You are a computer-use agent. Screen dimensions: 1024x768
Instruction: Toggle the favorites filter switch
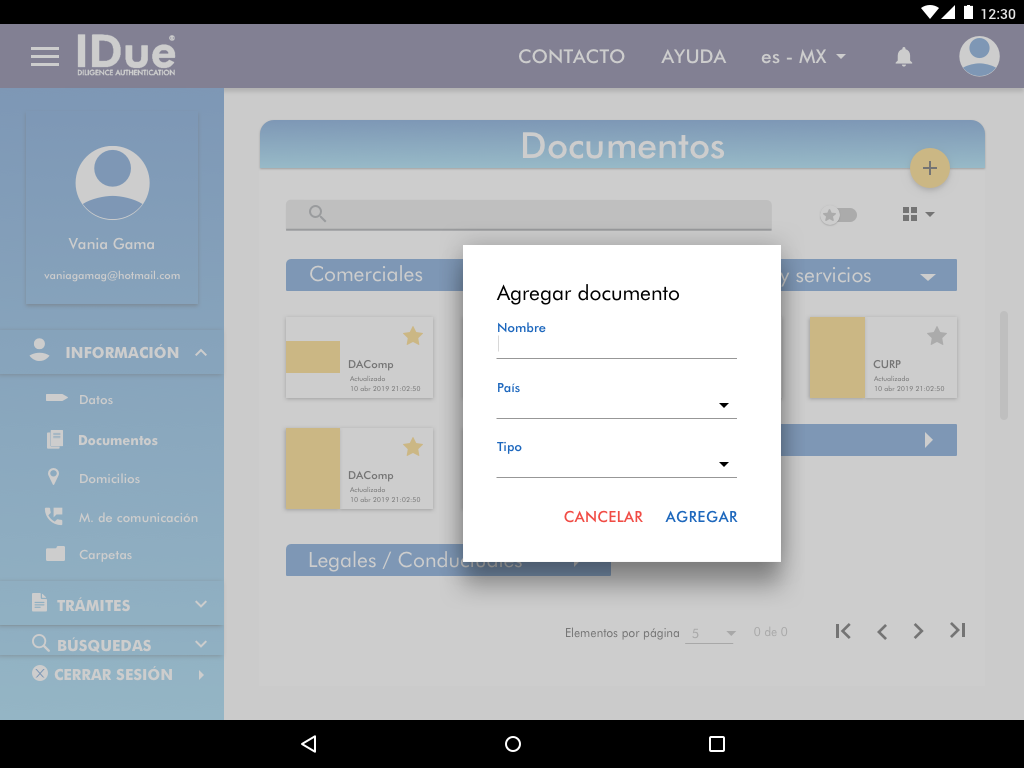(x=838, y=215)
